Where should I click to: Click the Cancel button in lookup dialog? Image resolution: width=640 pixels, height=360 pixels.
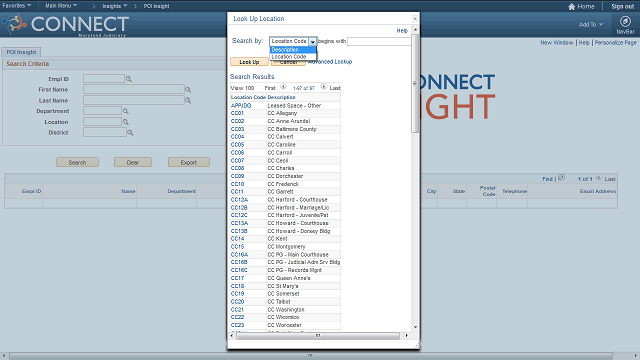coord(288,63)
